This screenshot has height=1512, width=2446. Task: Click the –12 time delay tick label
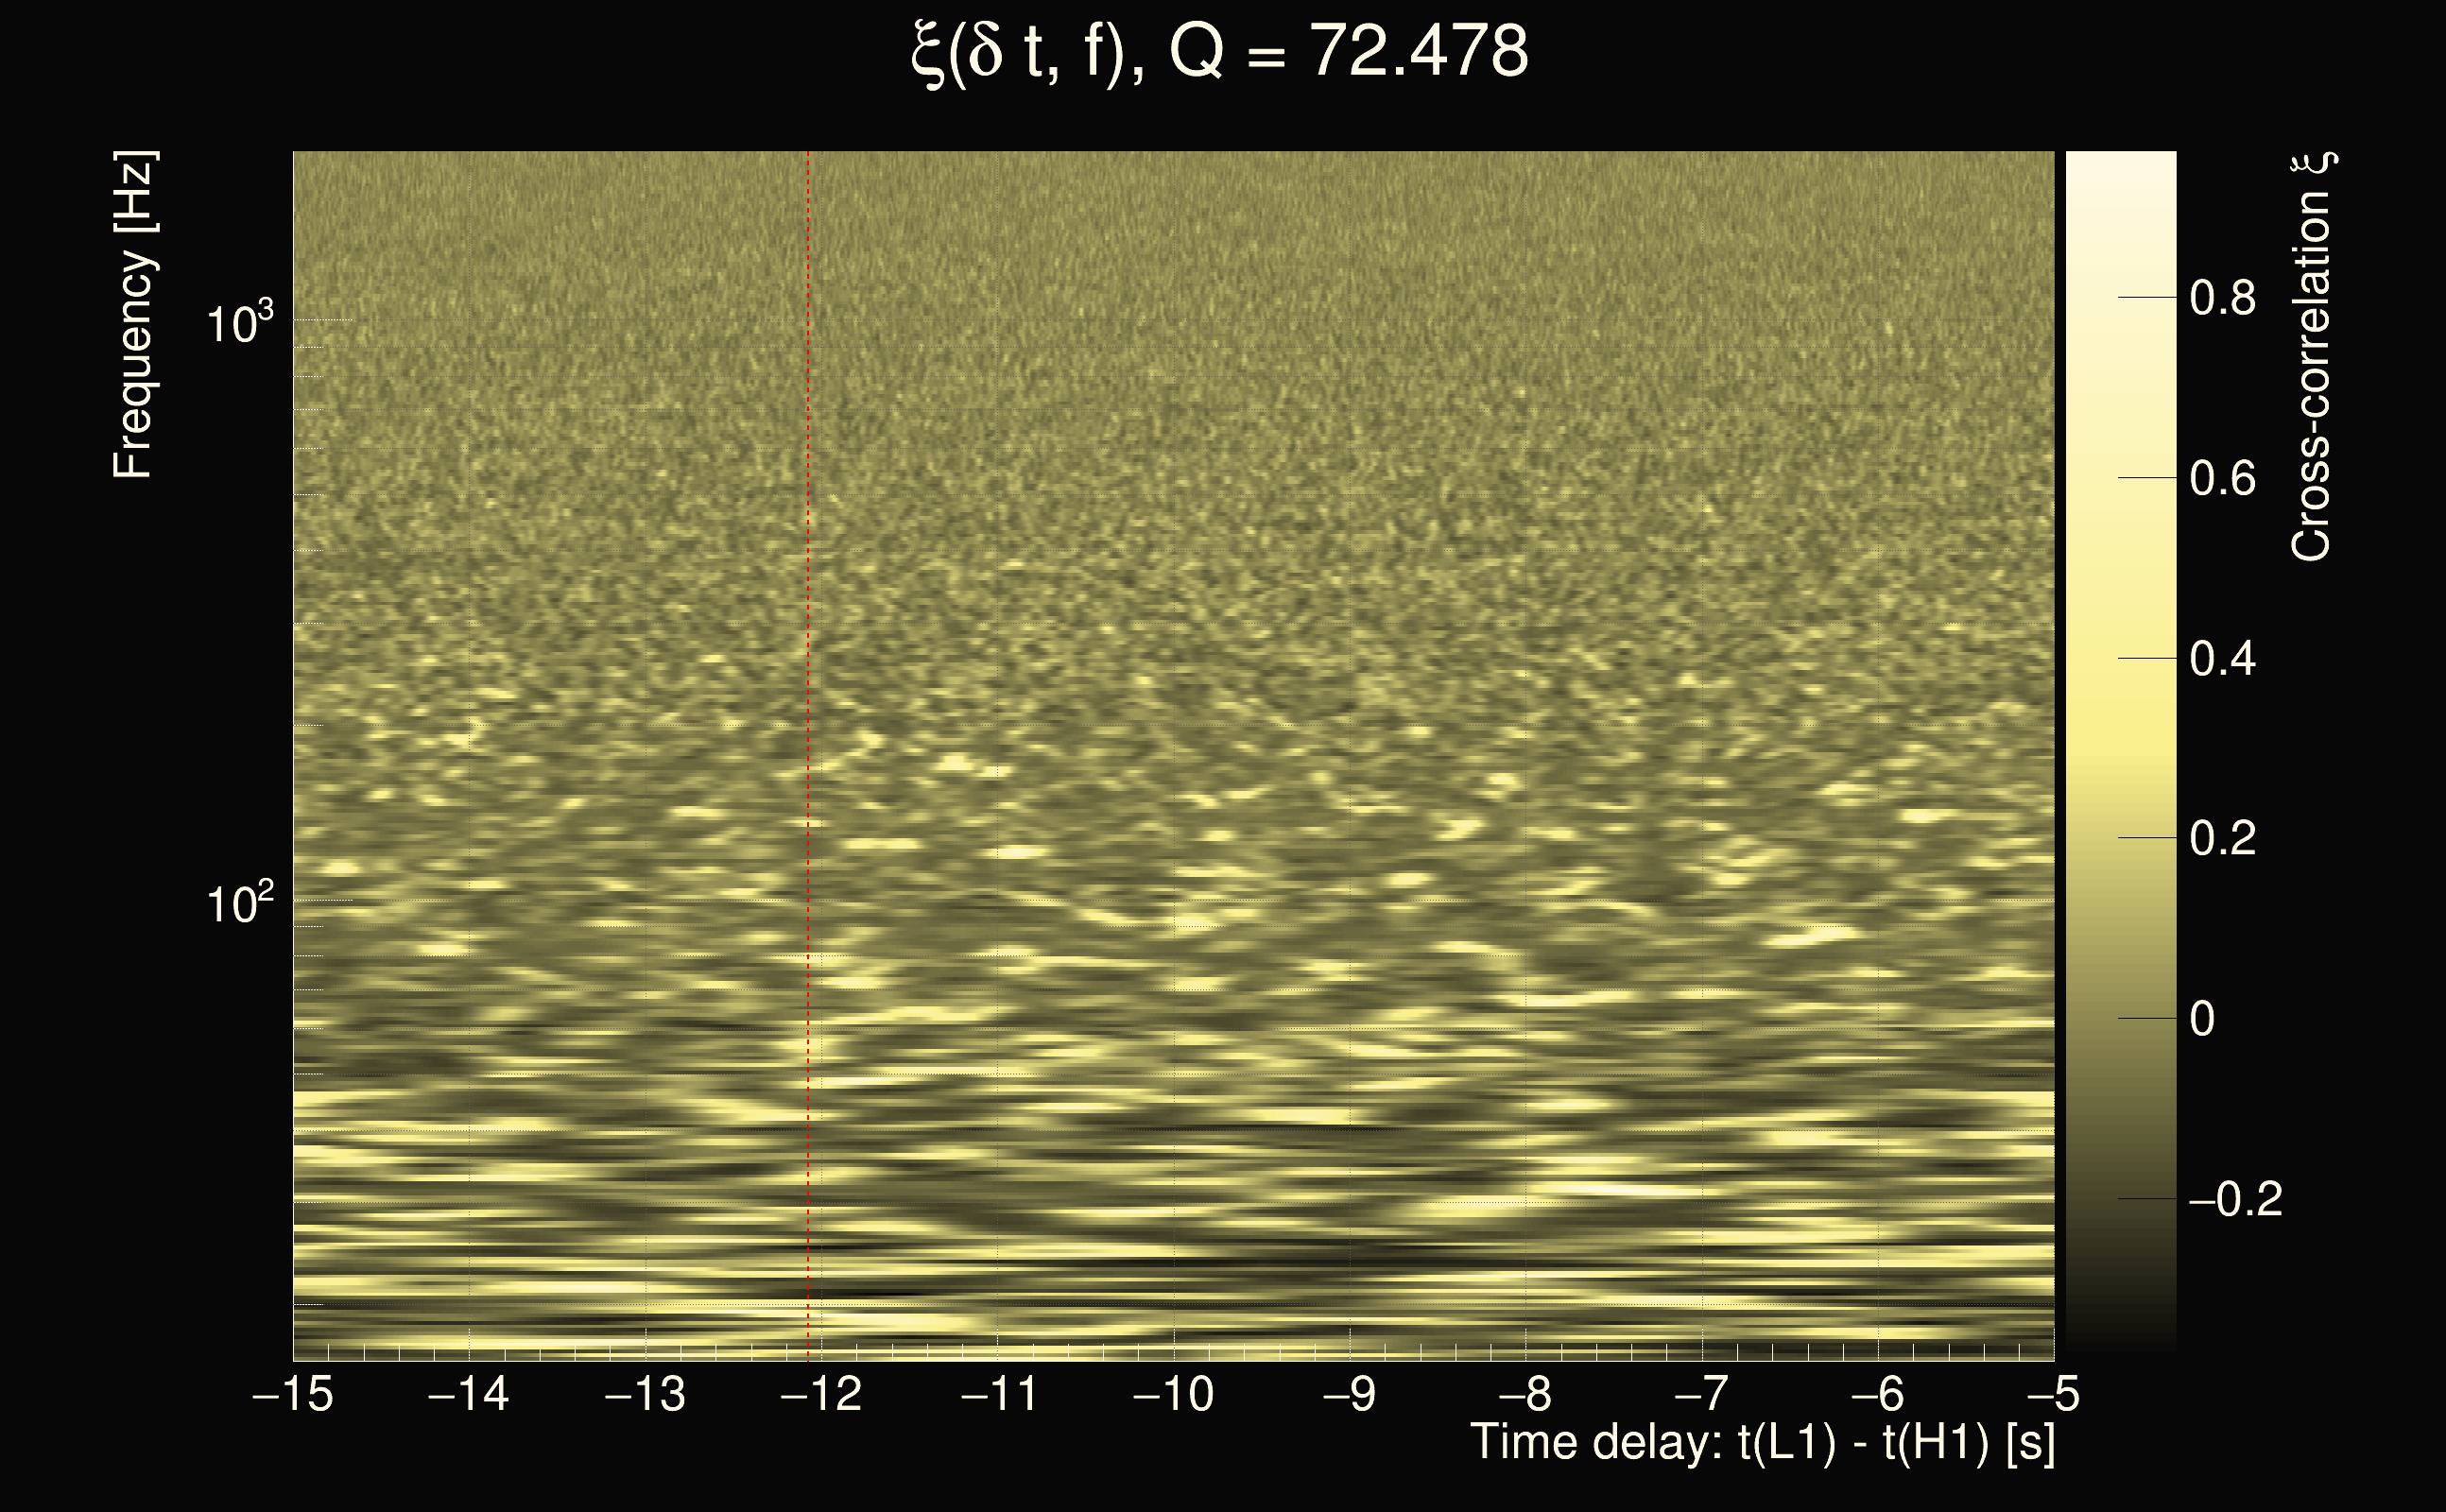tap(821, 1394)
